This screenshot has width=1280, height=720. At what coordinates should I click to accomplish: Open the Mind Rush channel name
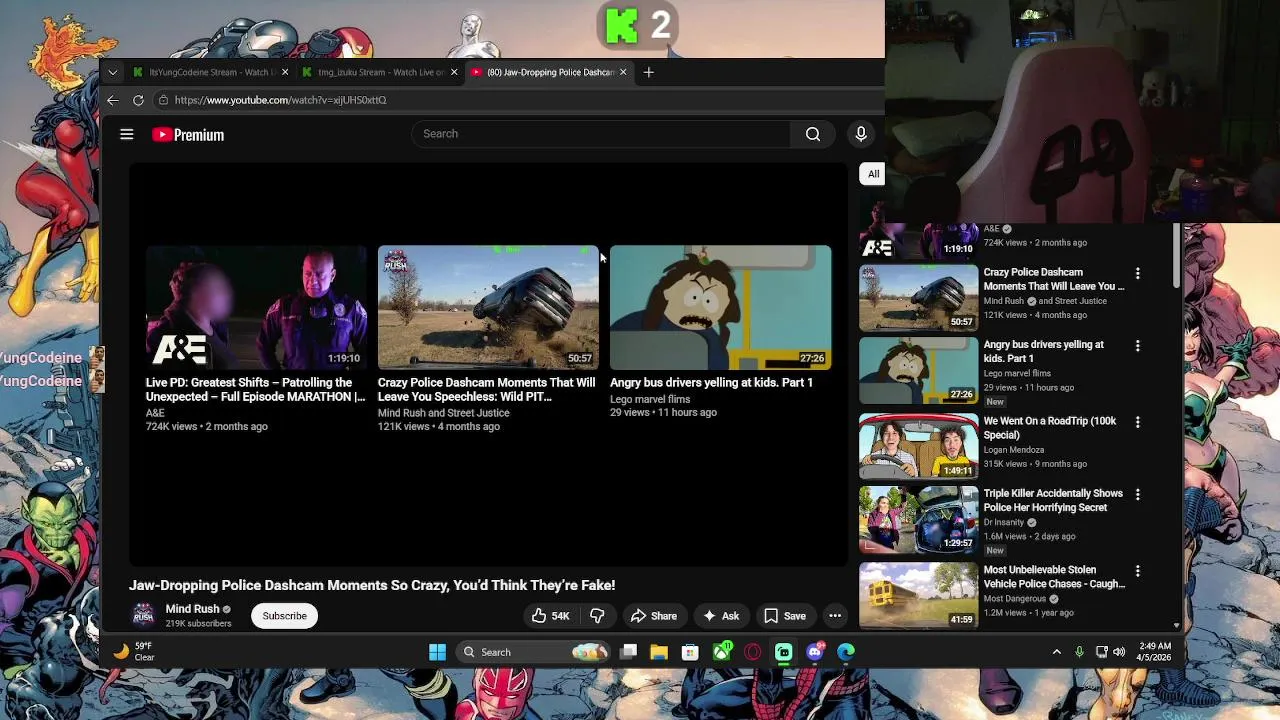click(x=192, y=609)
